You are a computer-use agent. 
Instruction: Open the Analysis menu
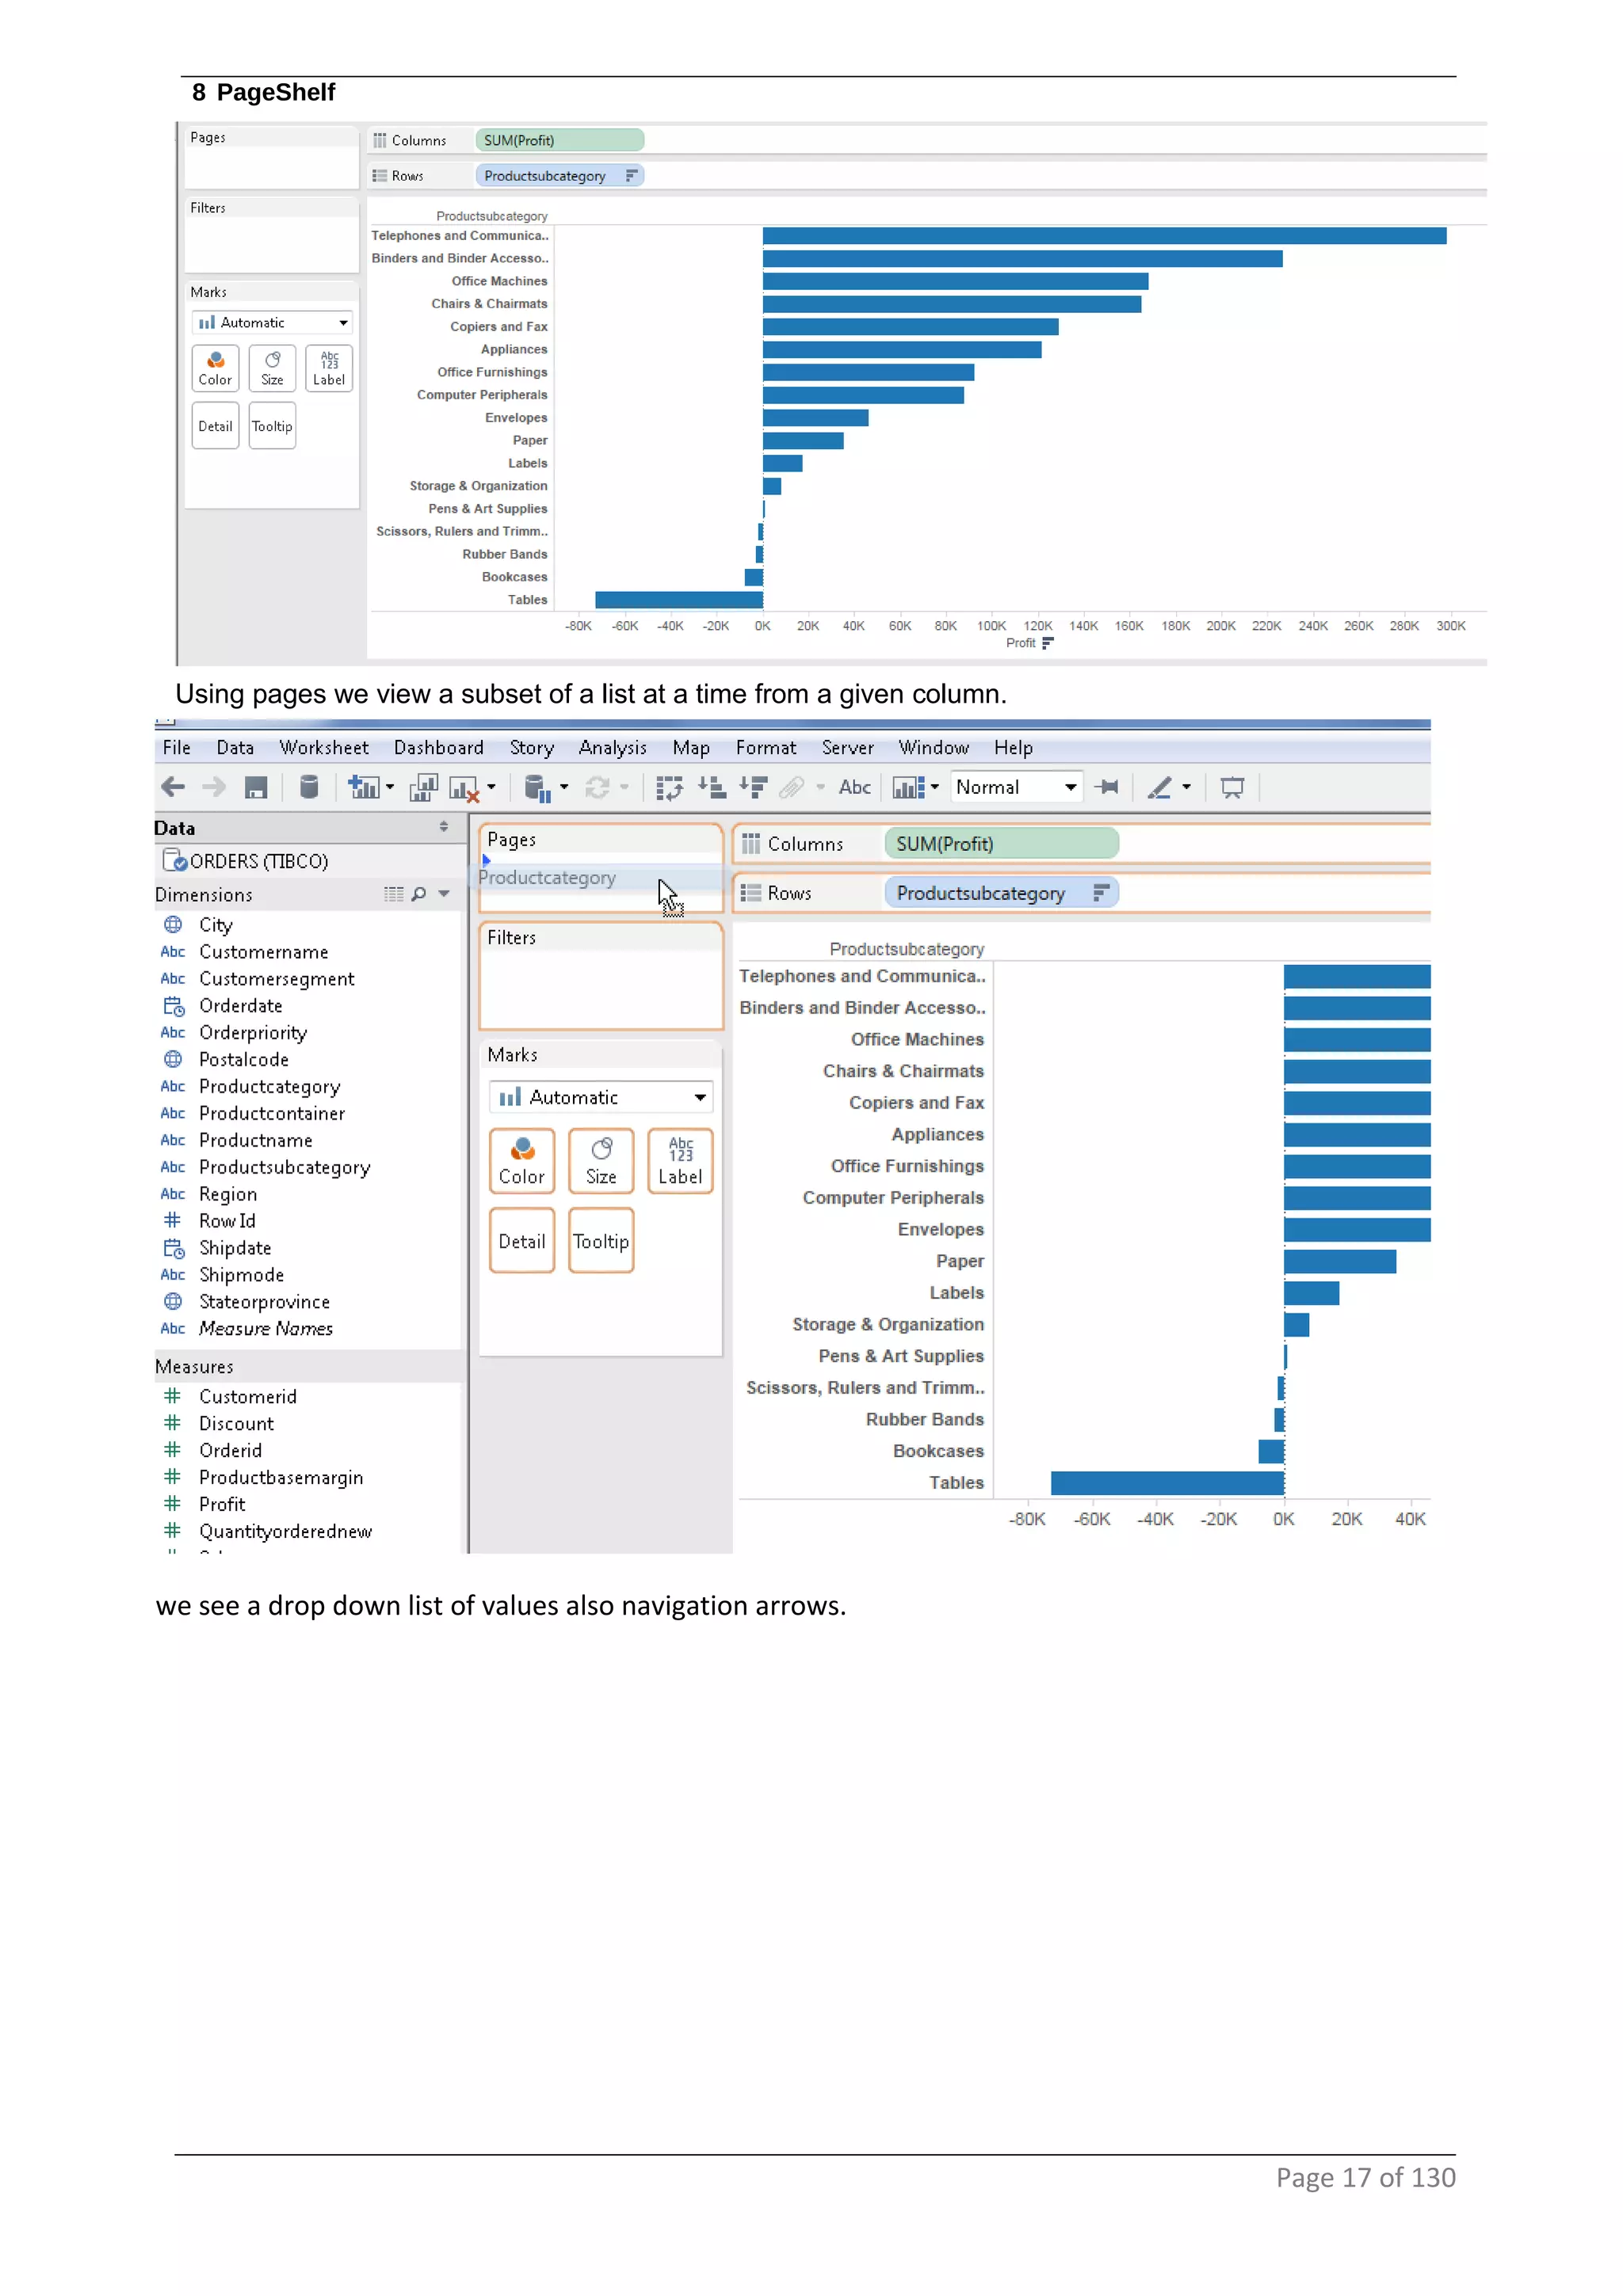[613, 748]
